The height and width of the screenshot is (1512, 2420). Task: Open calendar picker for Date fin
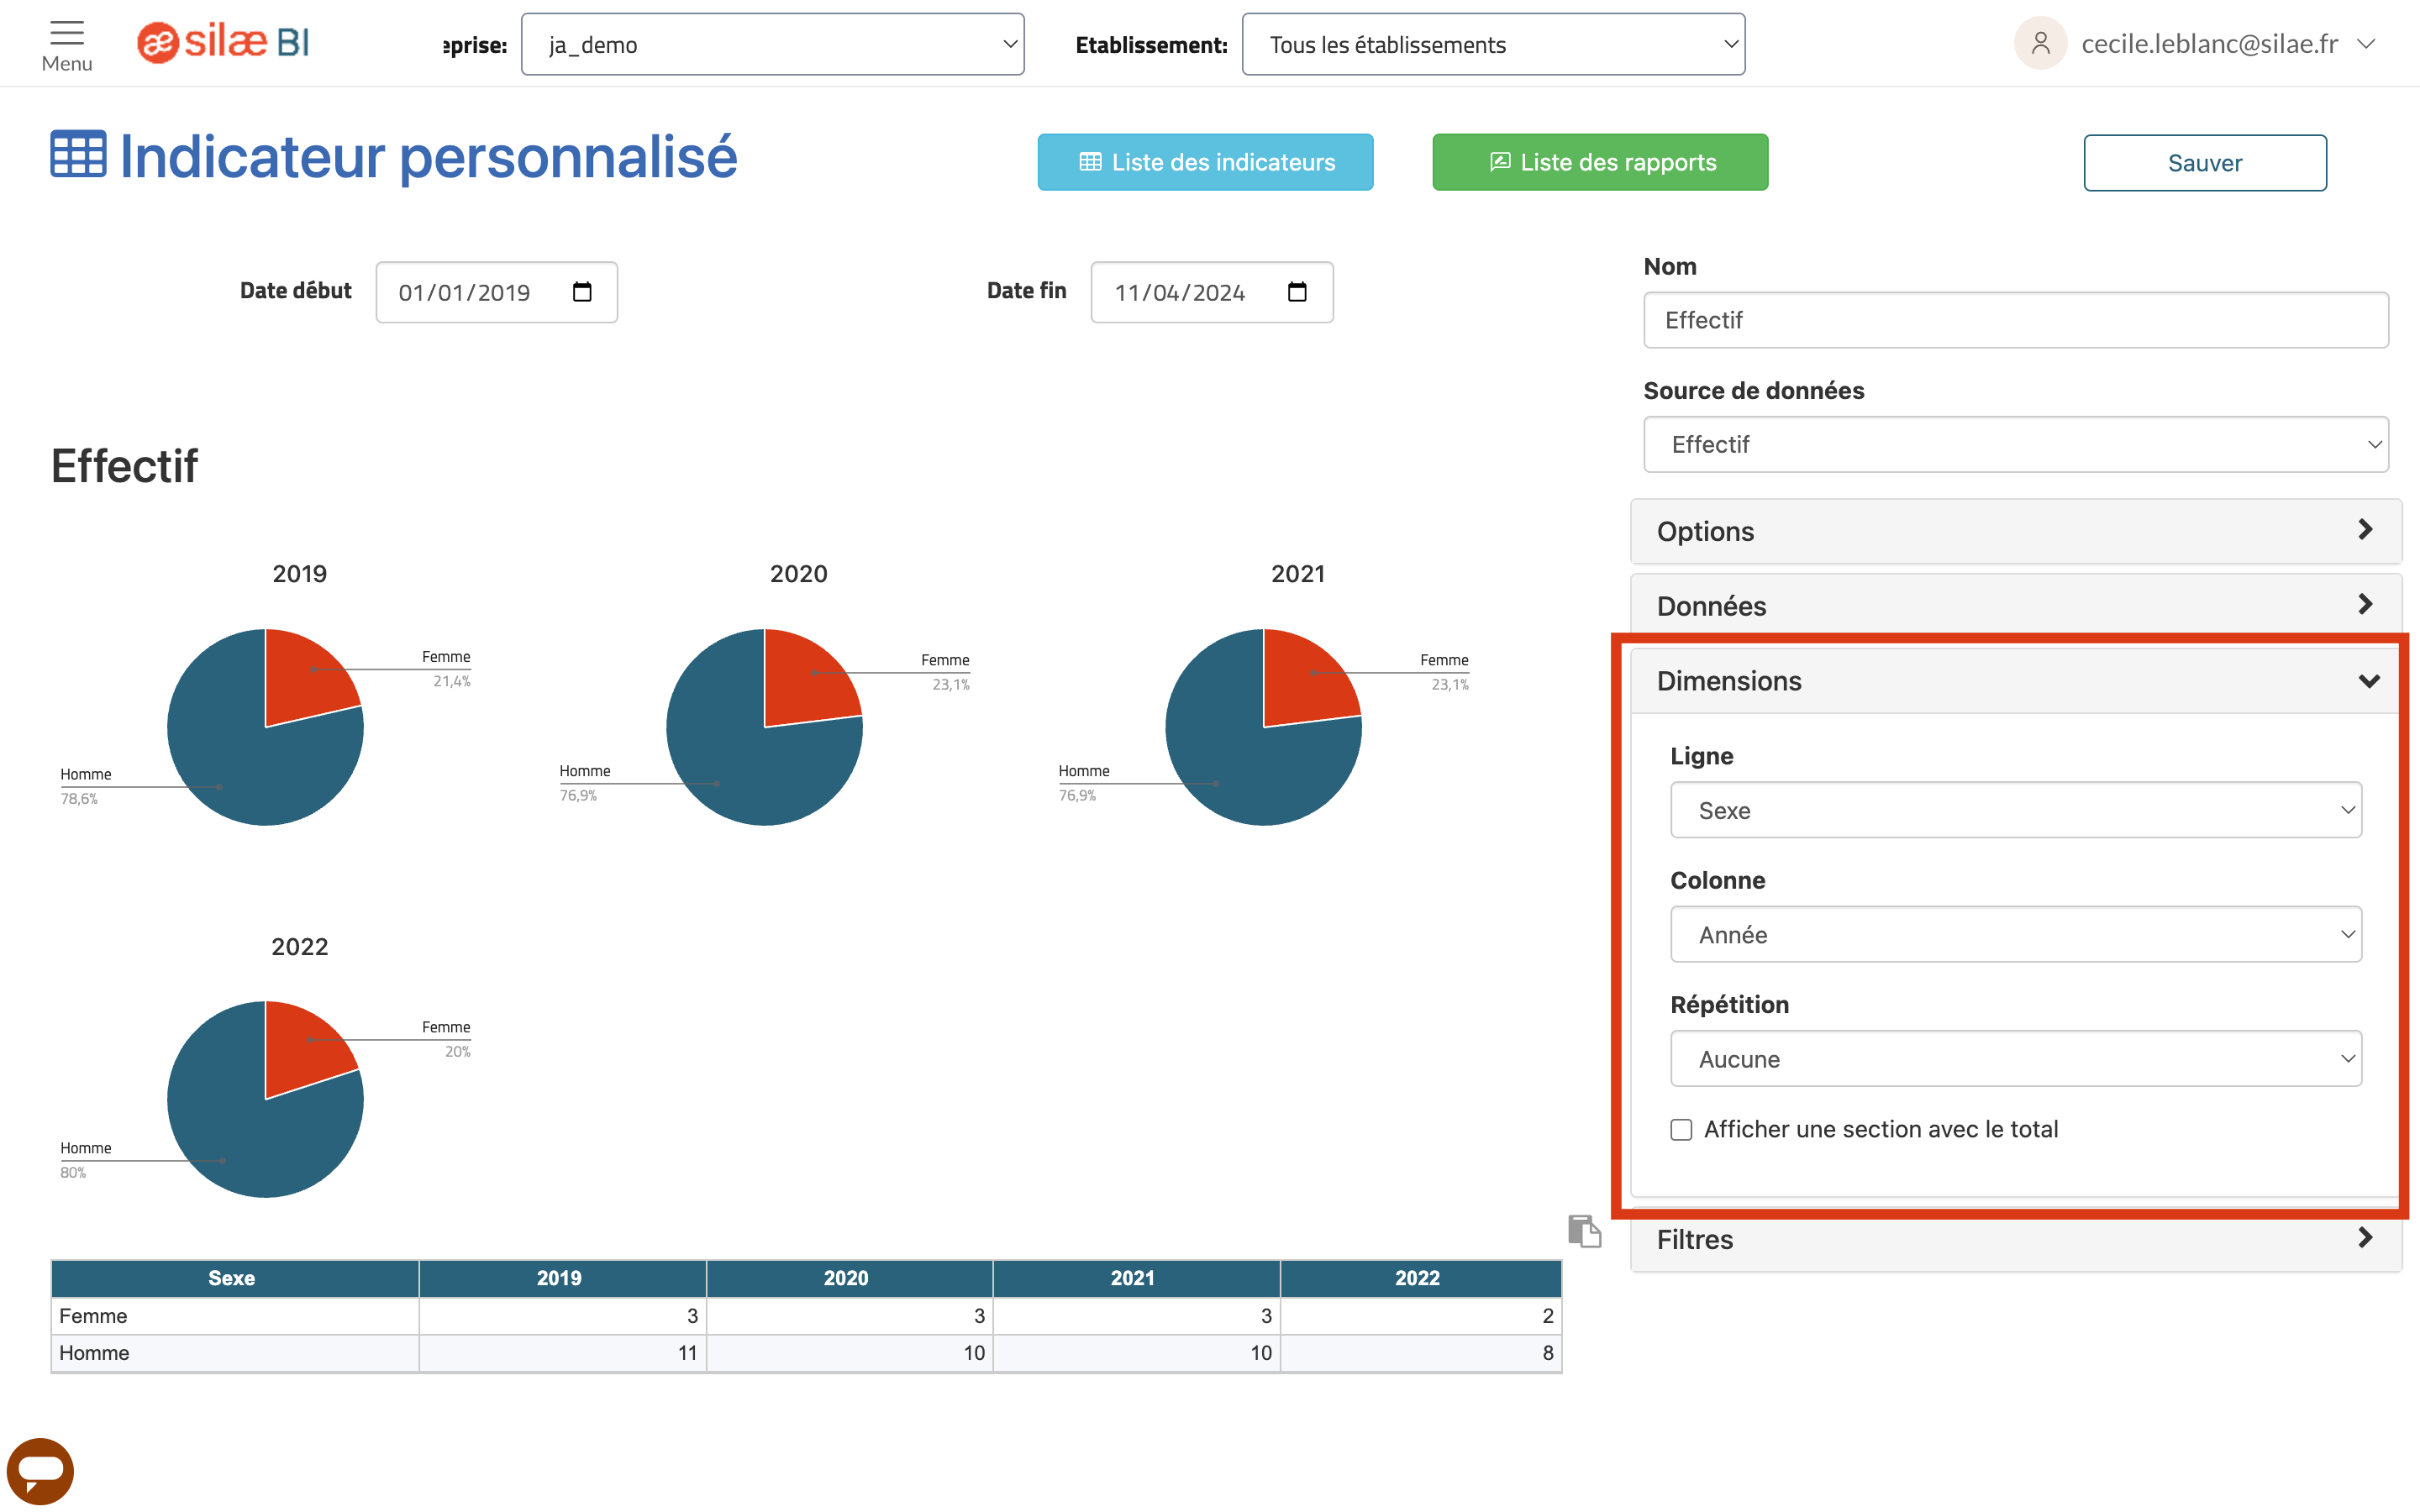point(1297,292)
